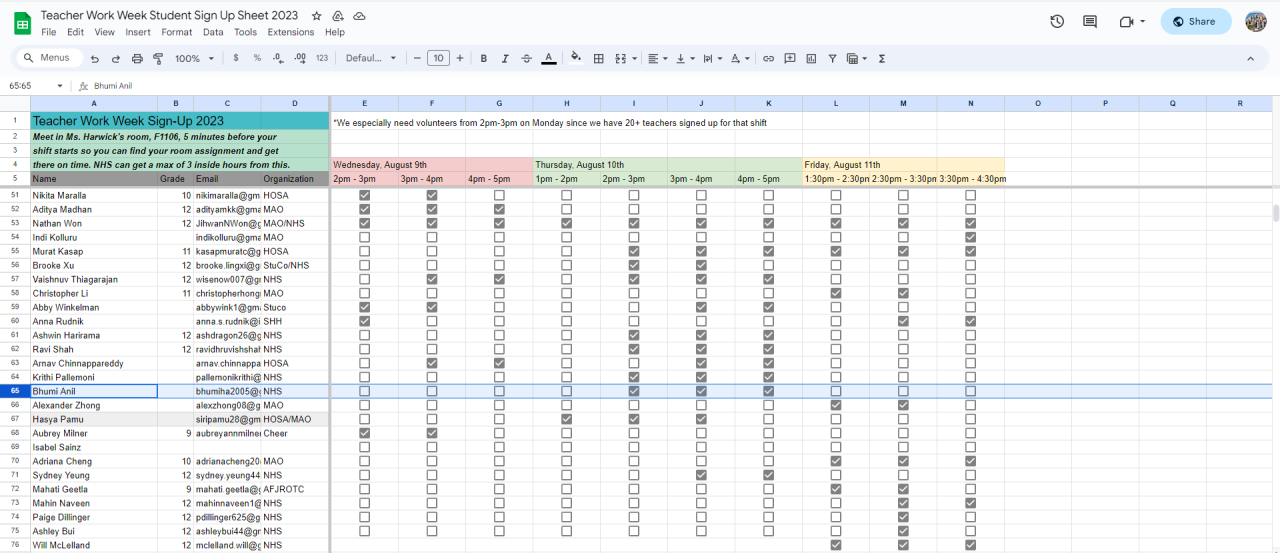The width and height of the screenshot is (1280, 553).
Task: Open the Edit menu
Action: click(x=75, y=32)
